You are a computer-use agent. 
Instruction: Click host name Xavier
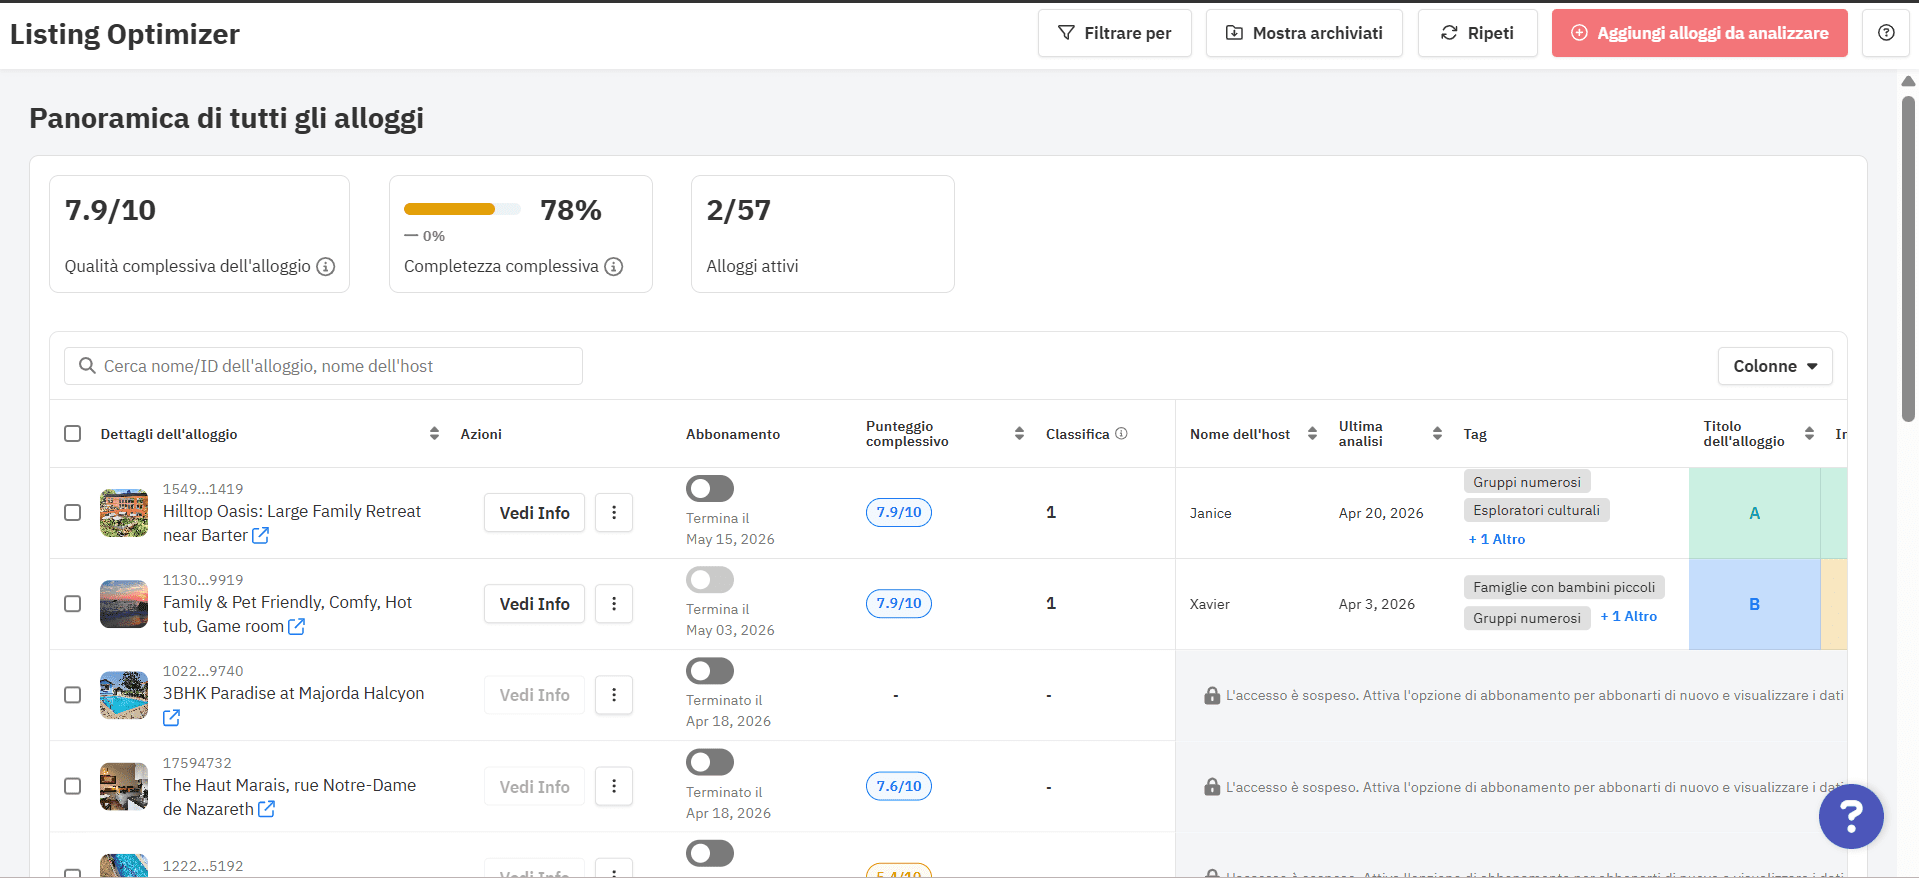(x=1209, y=604)
